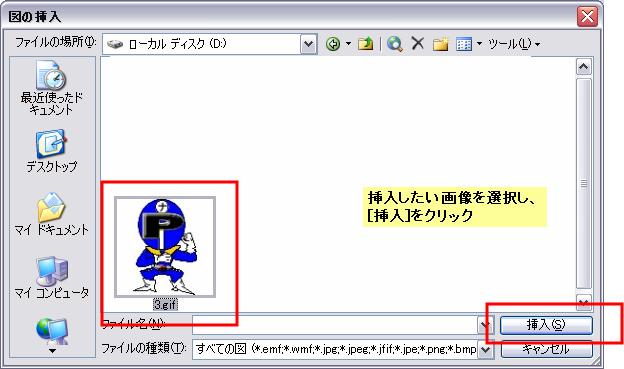Image resolution: width=624 pixels, height=369 pixels.
Task: Go to デスクトップ in places bar
Action: click(x=52, y=151)
